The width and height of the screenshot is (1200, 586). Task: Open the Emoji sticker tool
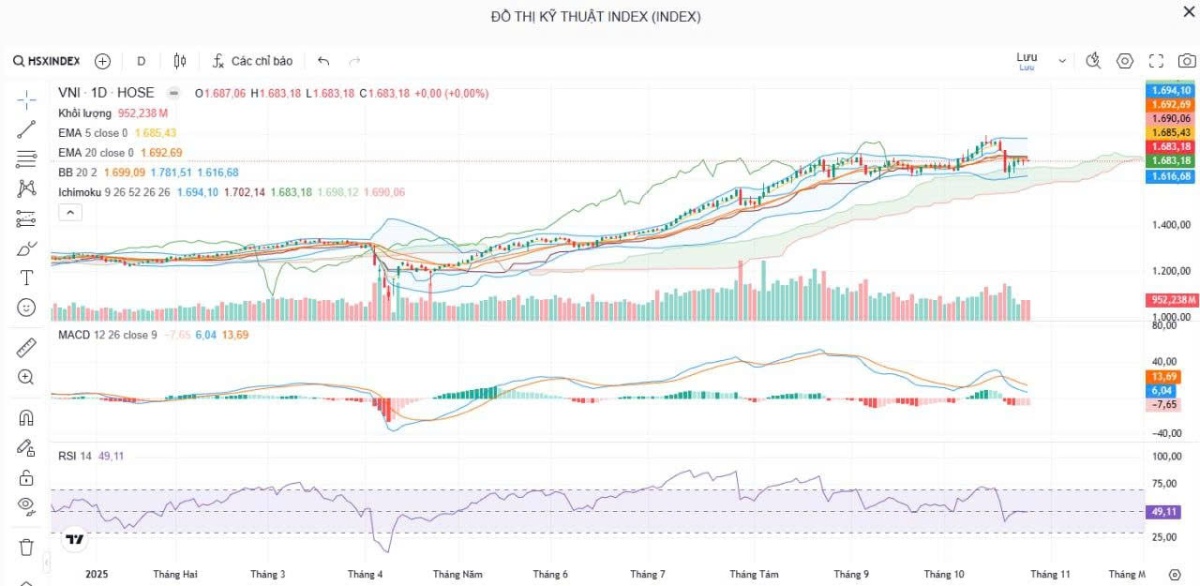tap(25, 308)
